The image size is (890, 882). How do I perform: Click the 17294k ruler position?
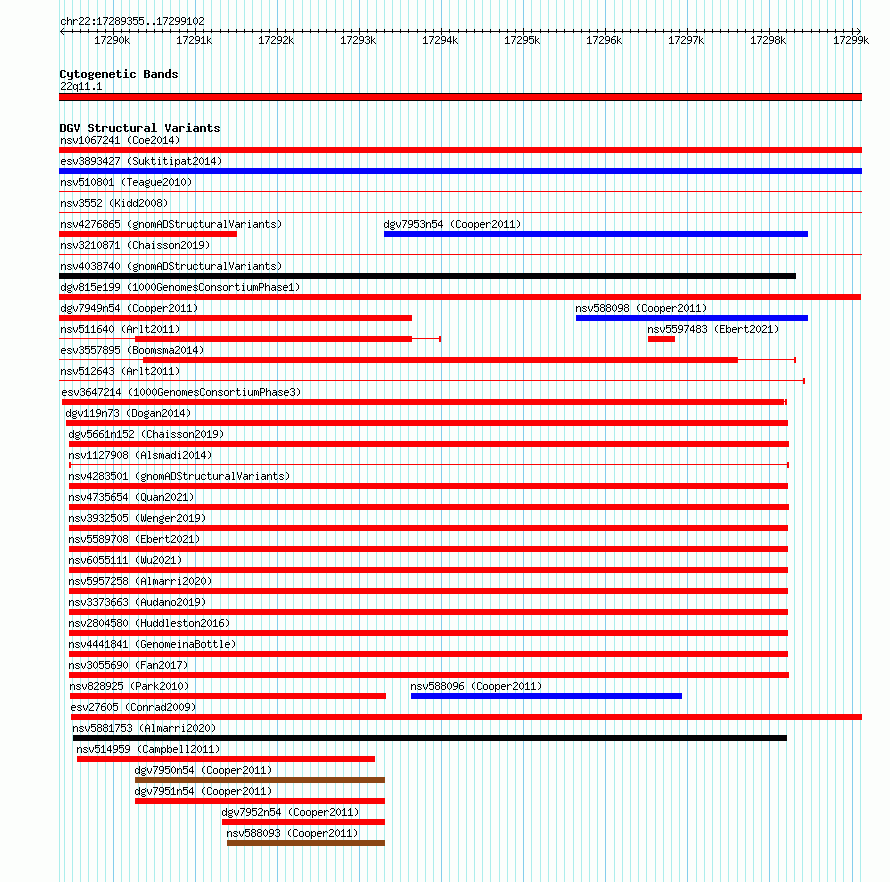440,40
